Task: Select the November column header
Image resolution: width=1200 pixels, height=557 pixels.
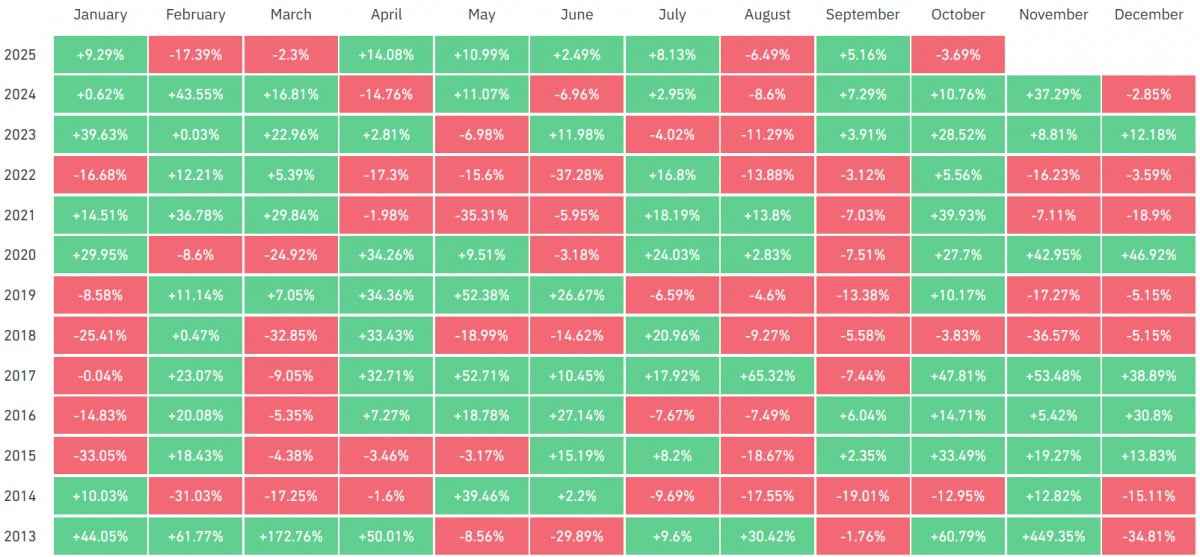Action: click(1054, 15)
